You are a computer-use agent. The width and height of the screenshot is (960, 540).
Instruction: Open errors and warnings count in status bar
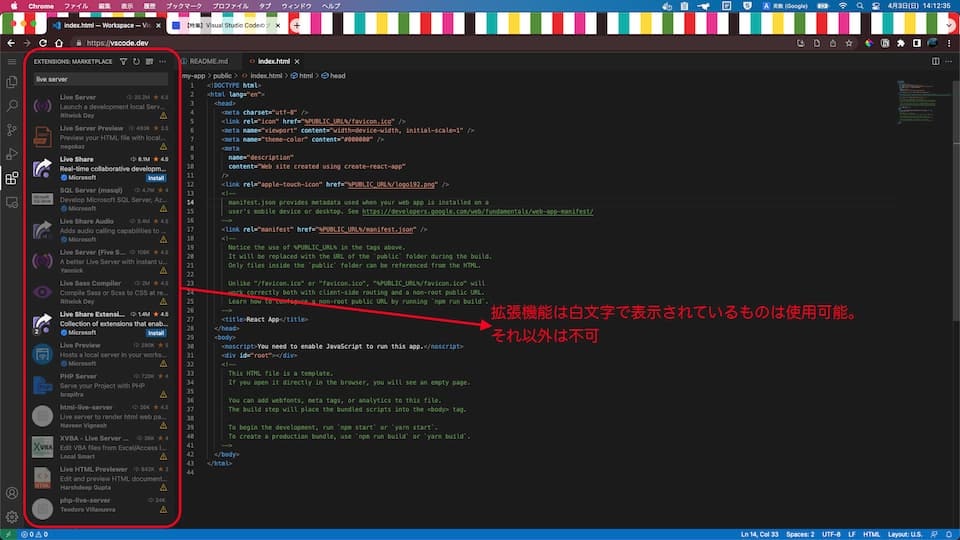coord(34,534)
